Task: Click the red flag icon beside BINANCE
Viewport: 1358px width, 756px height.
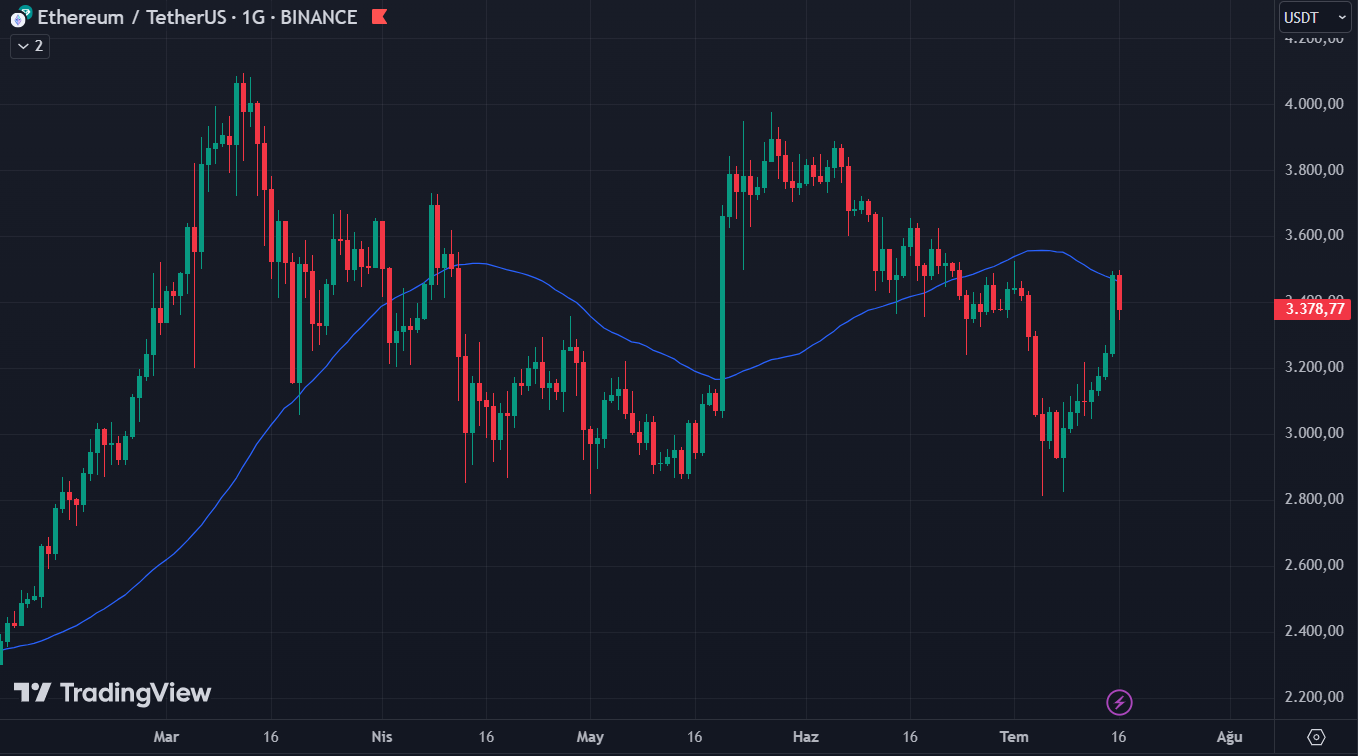Action: tap(379, 17)
